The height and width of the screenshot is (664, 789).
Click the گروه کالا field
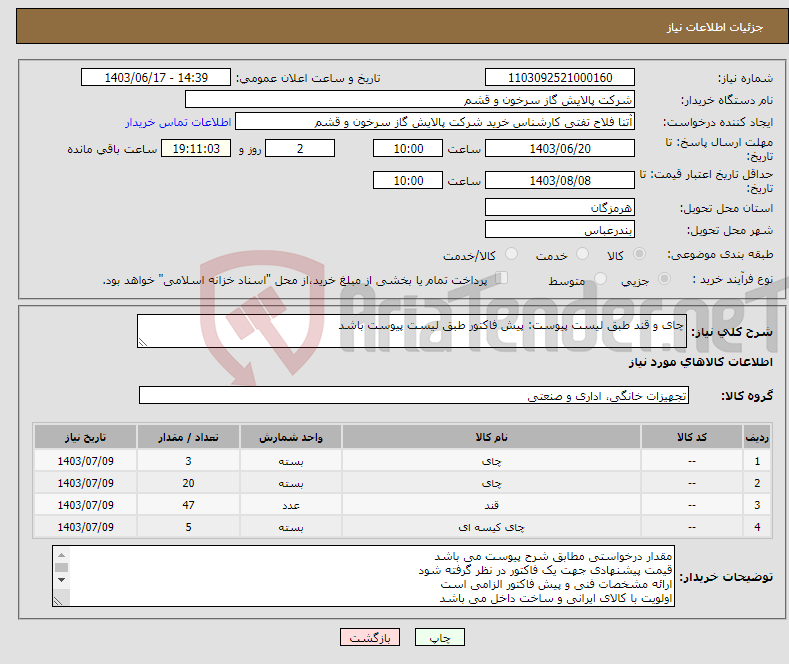click(414, 395)
